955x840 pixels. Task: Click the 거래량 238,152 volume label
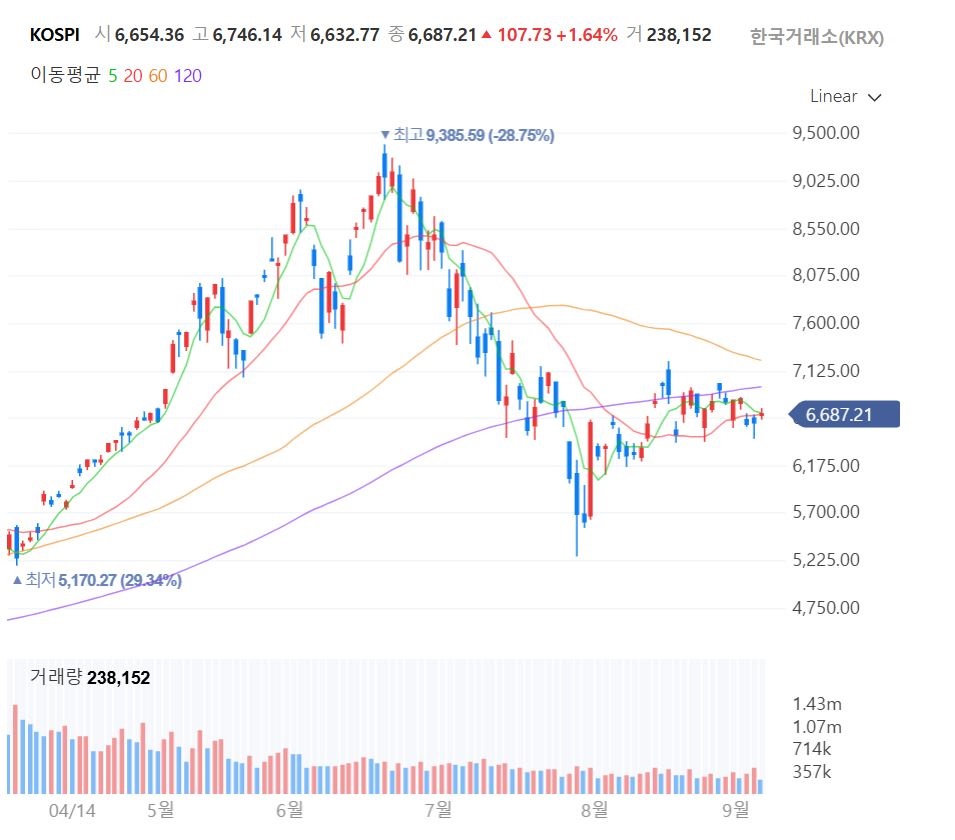(x=90, y=677)
